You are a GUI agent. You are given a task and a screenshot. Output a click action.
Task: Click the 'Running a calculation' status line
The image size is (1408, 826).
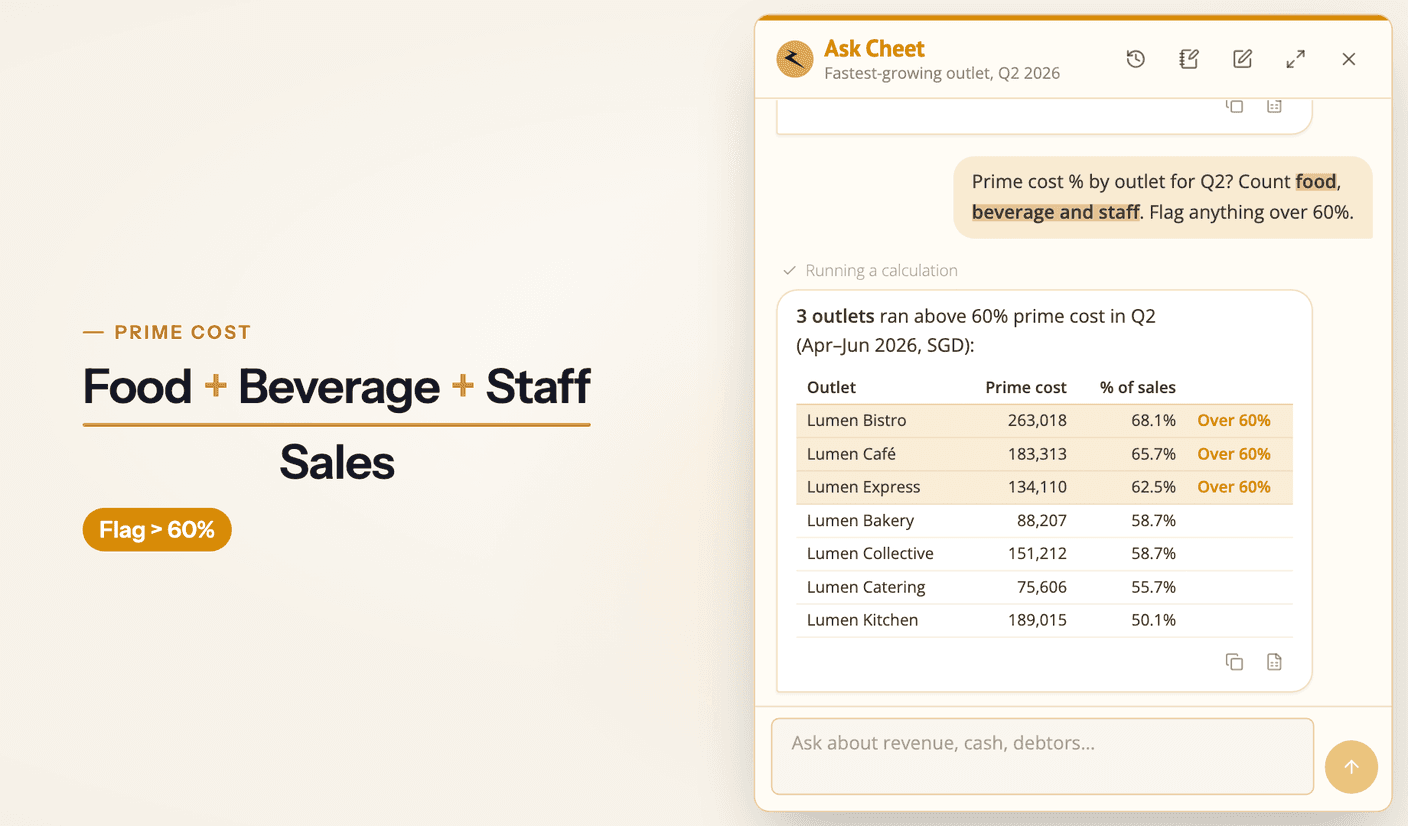pos(870,270)
